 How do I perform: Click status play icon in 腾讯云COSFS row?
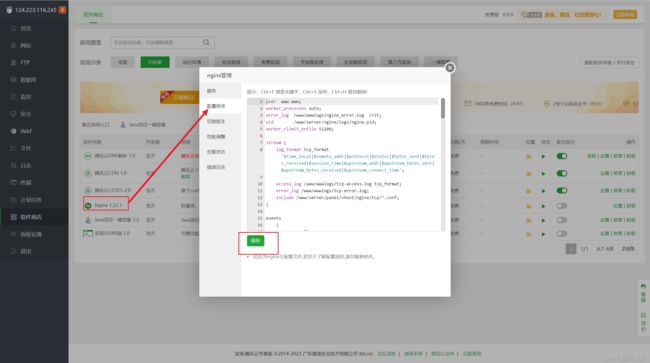tap(543, 191)
